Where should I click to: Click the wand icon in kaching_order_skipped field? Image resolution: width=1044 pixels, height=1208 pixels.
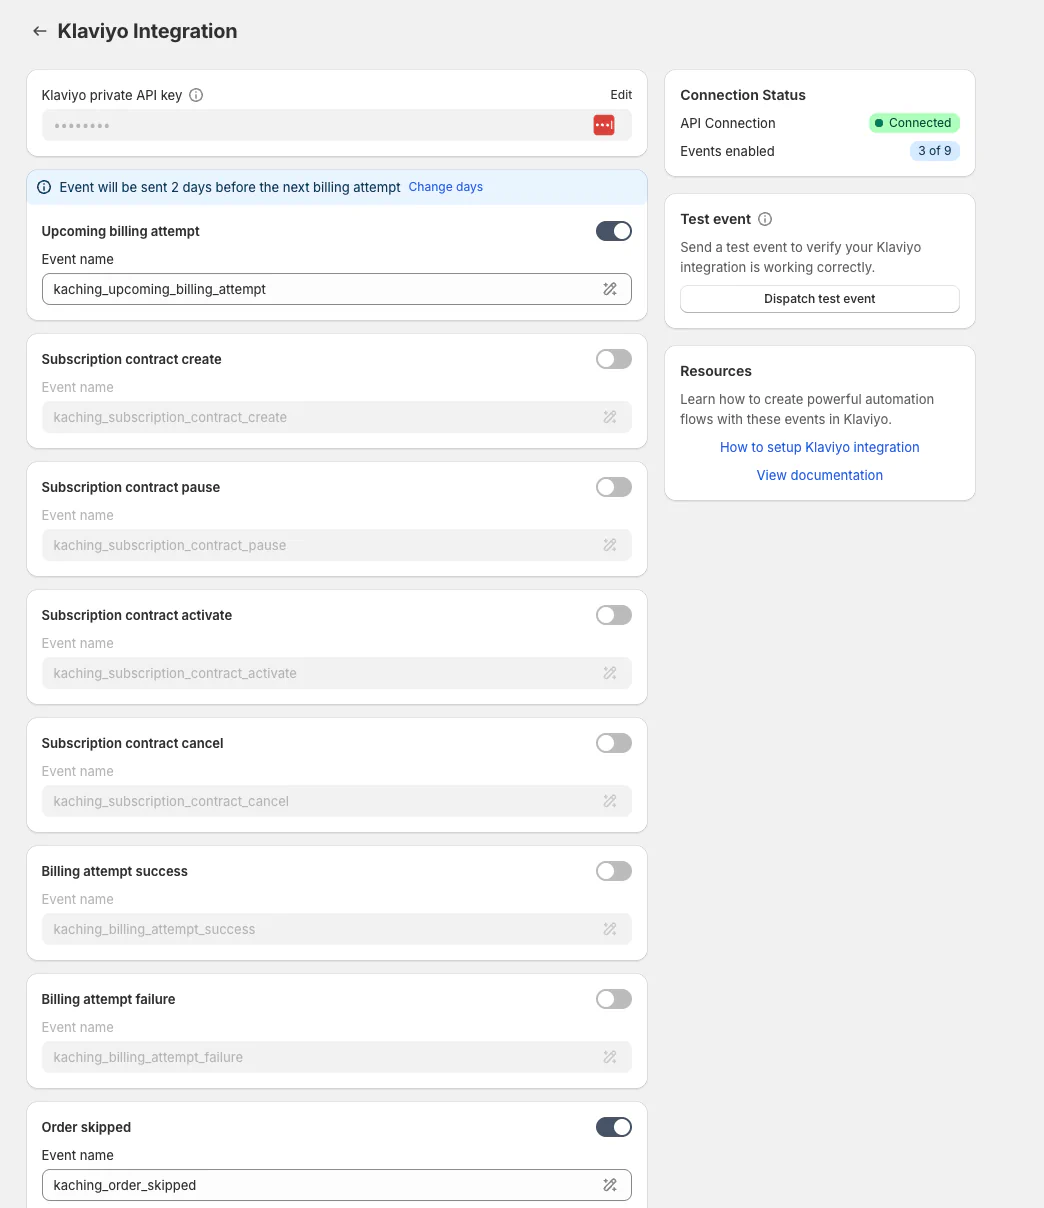[x=610, y=1185]
